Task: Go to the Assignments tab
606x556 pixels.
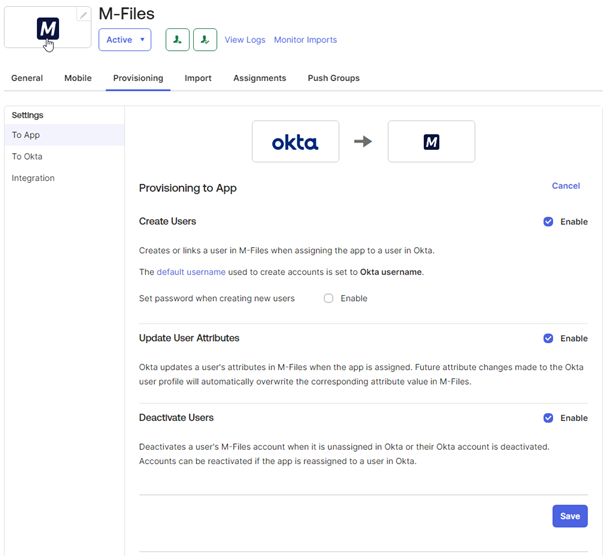Action: point(260,78)
